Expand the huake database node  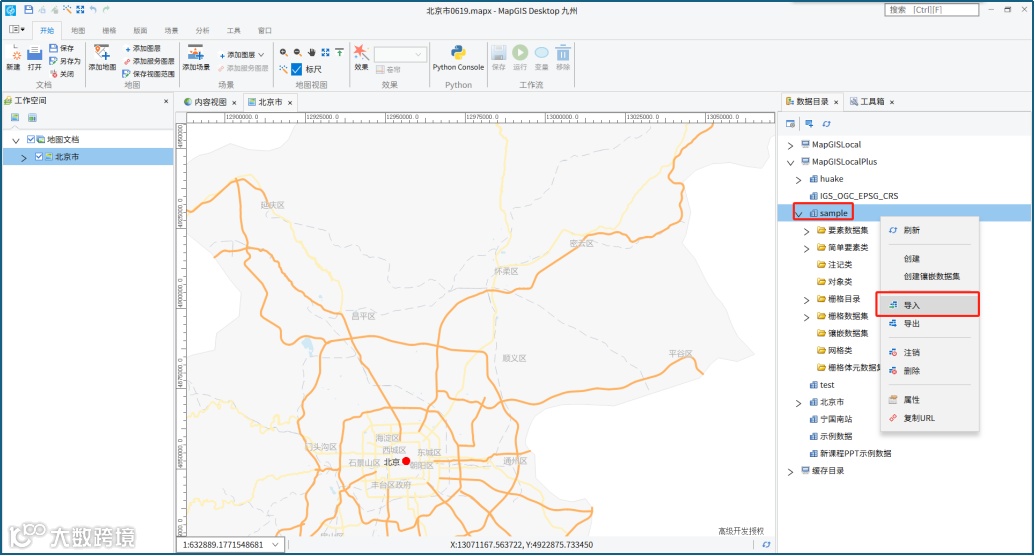[798, 179]
